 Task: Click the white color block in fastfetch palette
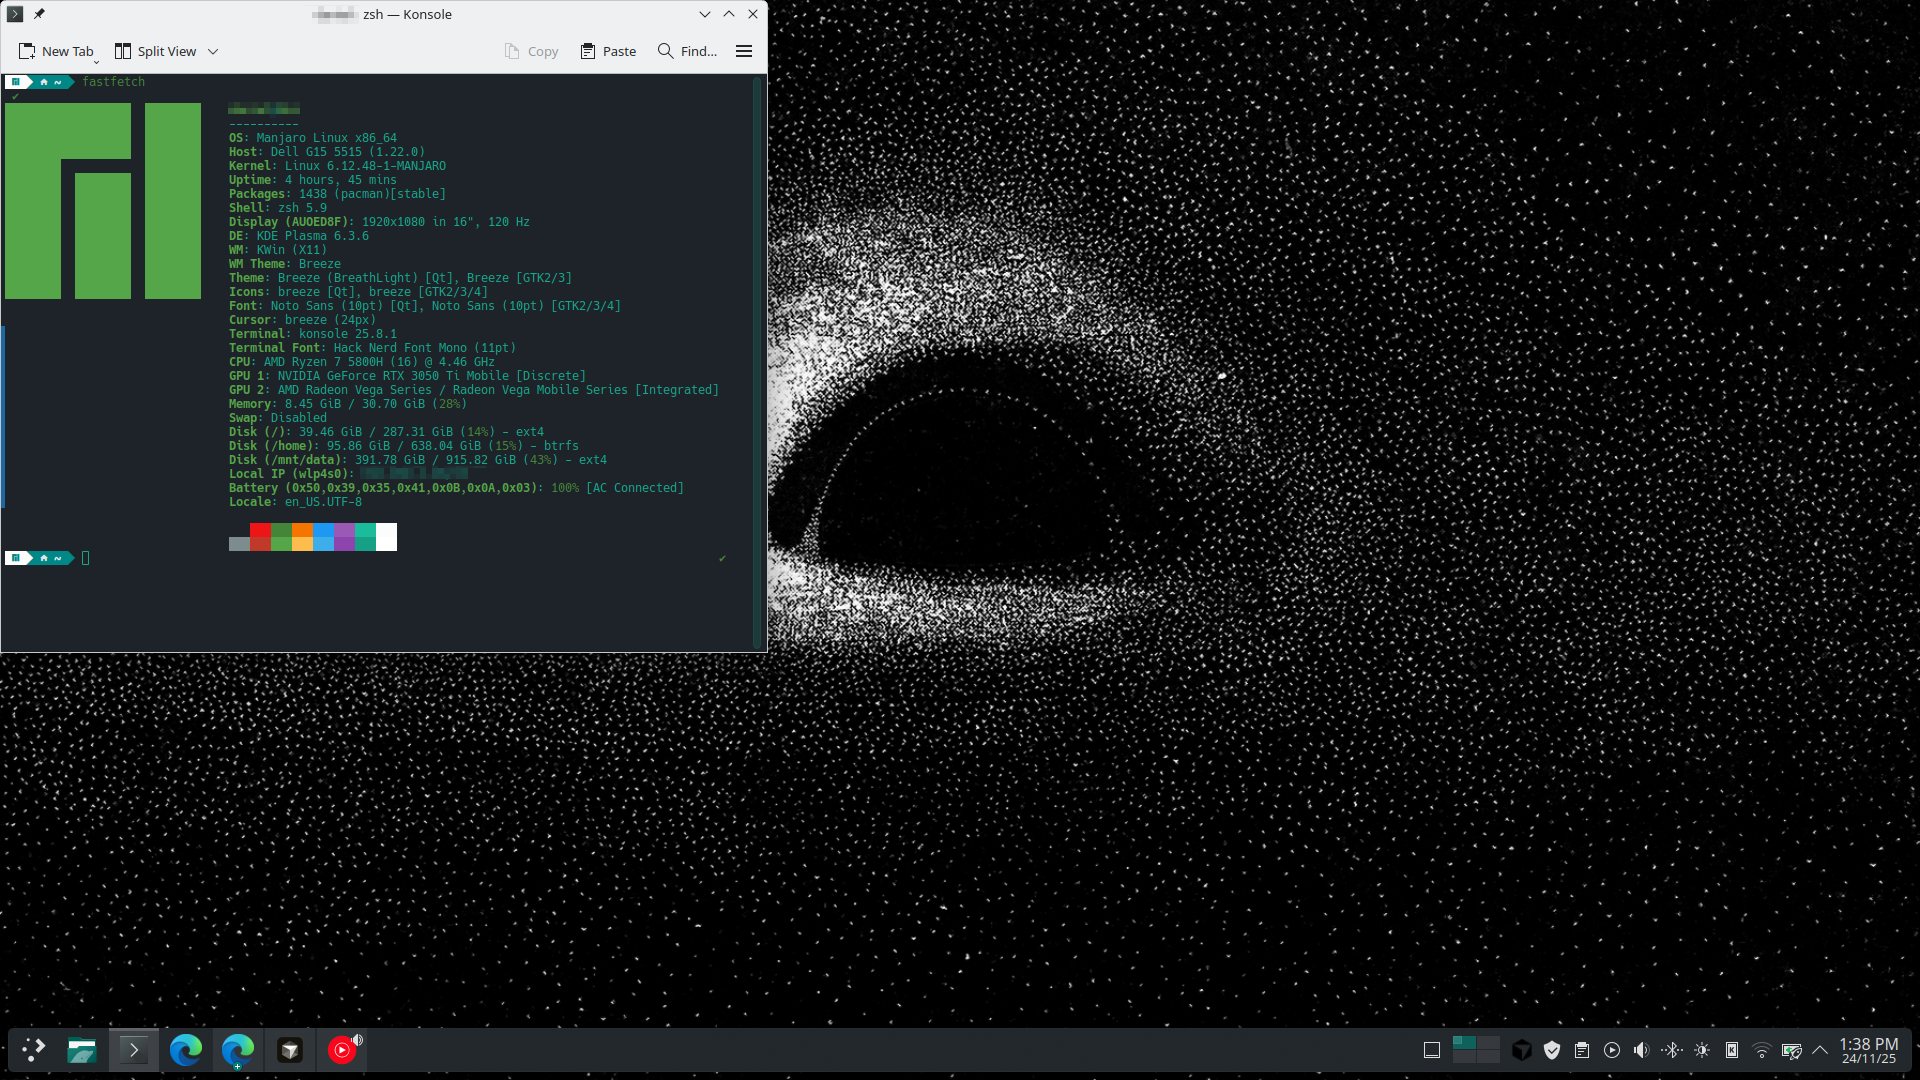point(386,537)
